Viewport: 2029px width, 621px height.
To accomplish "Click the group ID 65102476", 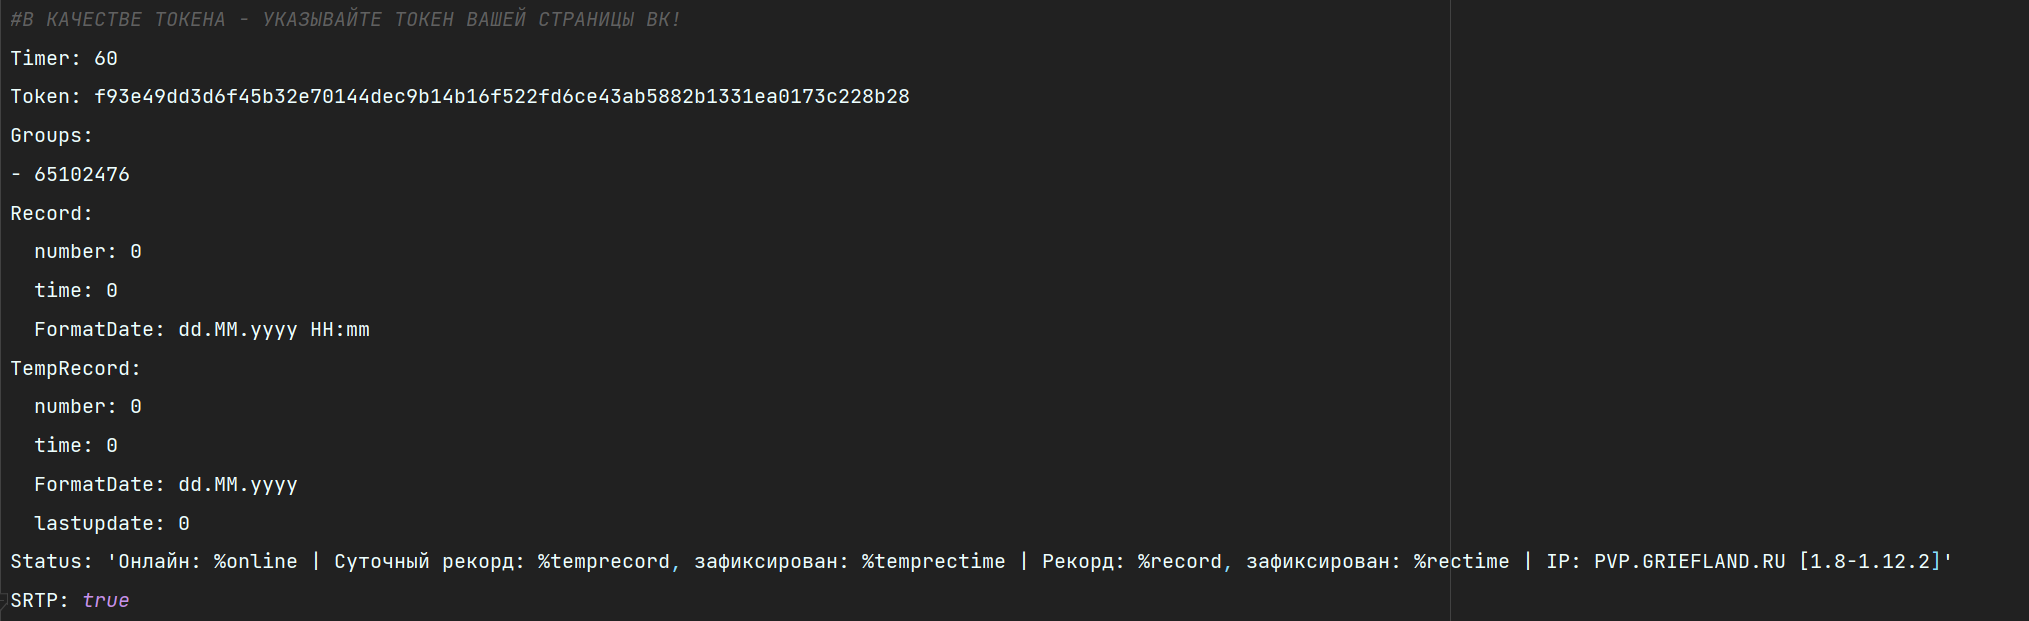I will pos(82,175).
